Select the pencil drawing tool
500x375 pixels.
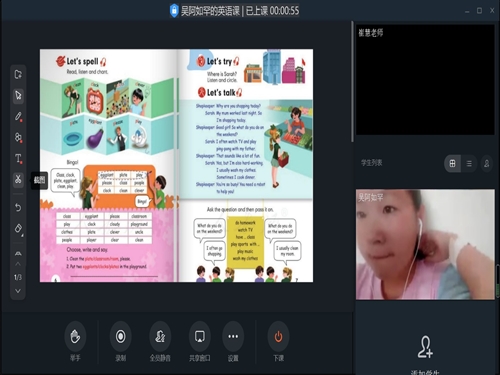[18, 116]
